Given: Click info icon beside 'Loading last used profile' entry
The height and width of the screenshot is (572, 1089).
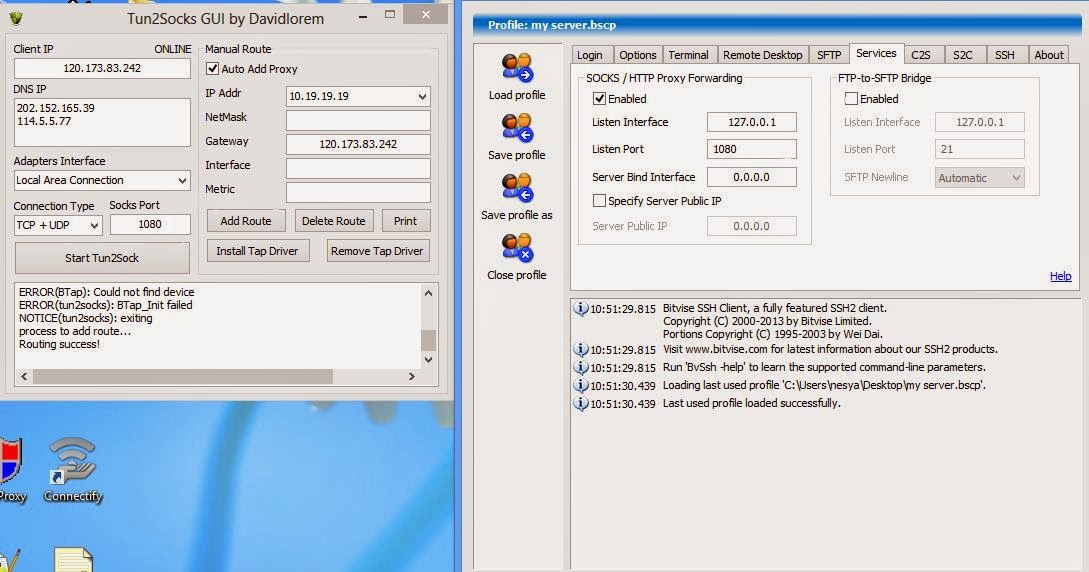Looking at the screenshot, I should coord(581,385).
